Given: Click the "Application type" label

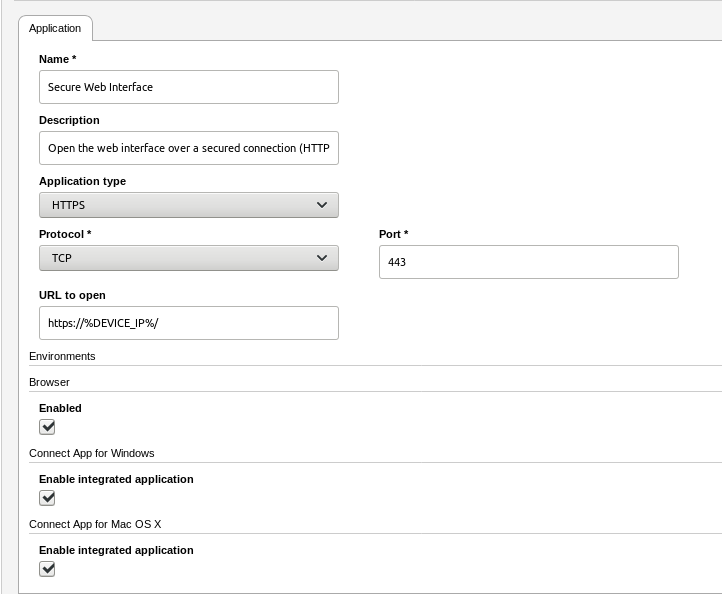Looking at the screenshot, I should coord(82,181).
